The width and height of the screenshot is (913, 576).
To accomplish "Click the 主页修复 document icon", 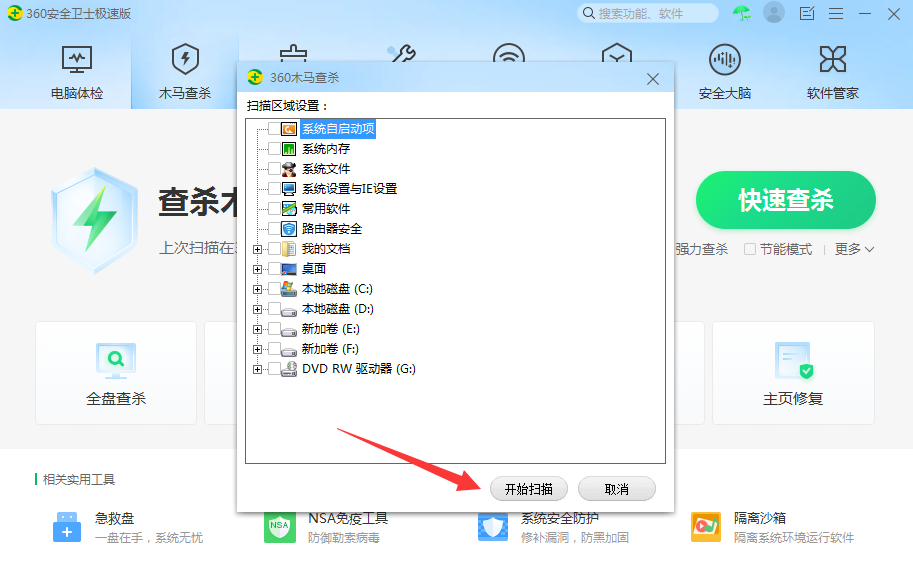I will pyautogui.click(x=793, y=360).
